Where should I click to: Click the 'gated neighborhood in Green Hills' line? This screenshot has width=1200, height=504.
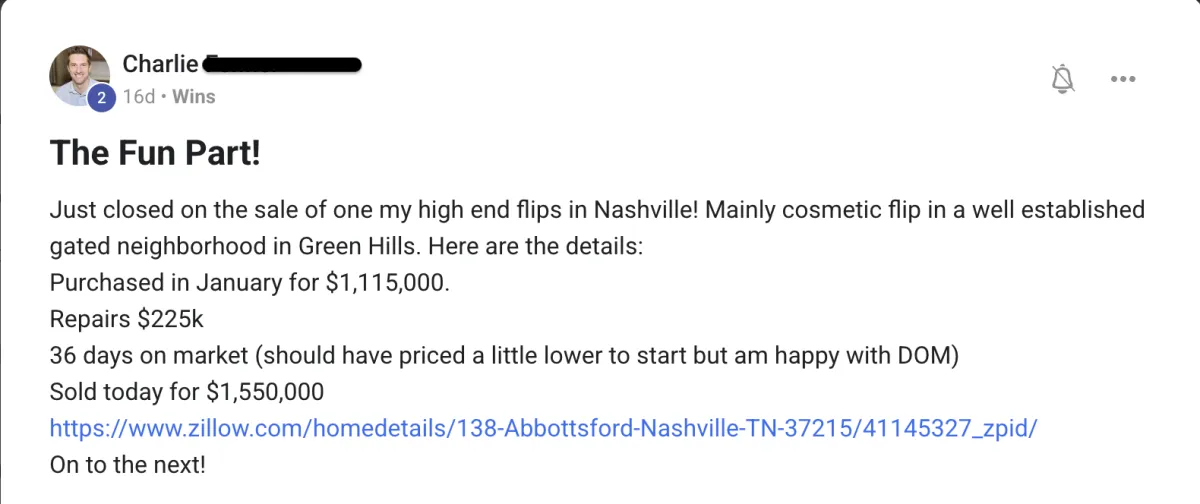244,247
